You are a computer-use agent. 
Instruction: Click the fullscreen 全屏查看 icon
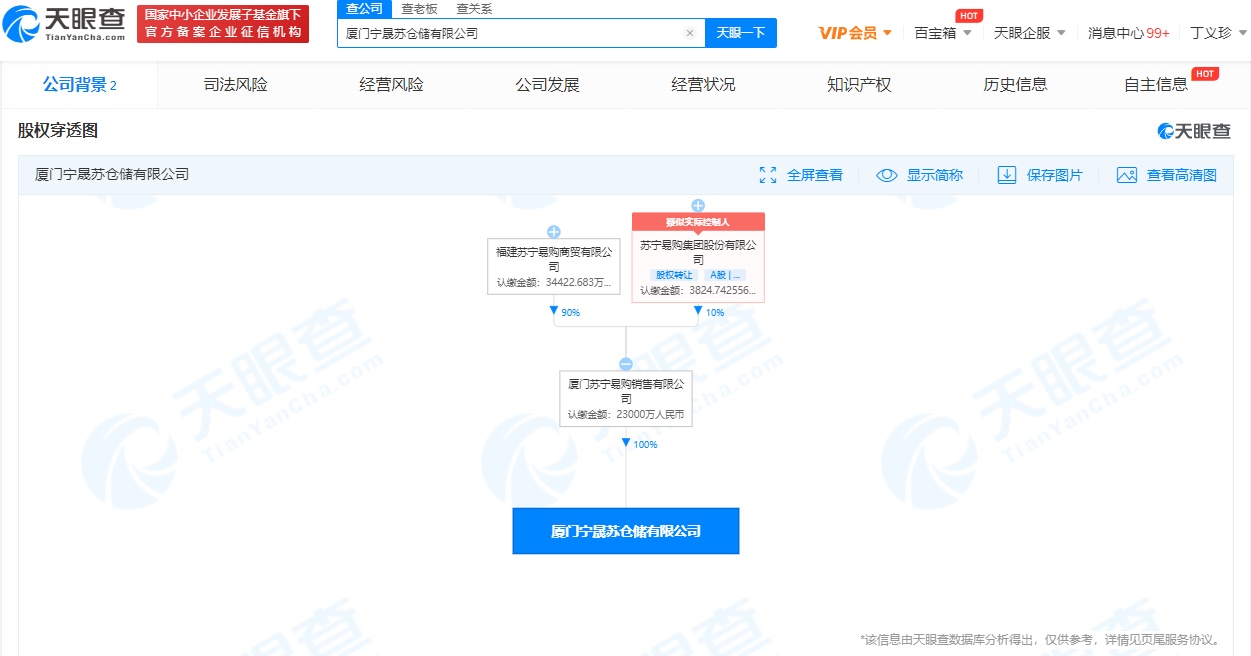pos(768,175)
